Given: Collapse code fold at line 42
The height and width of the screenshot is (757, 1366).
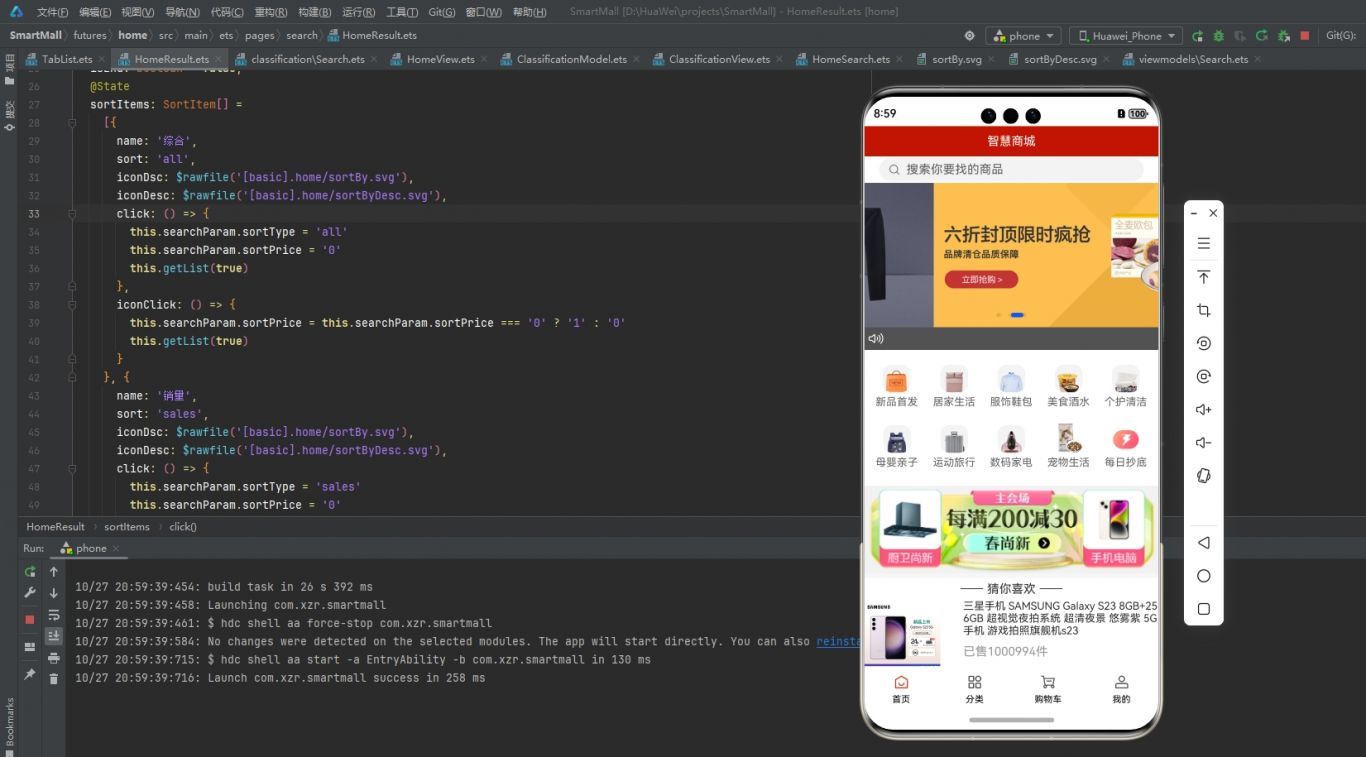Looking at the screenshot, I should click(72, 377).
